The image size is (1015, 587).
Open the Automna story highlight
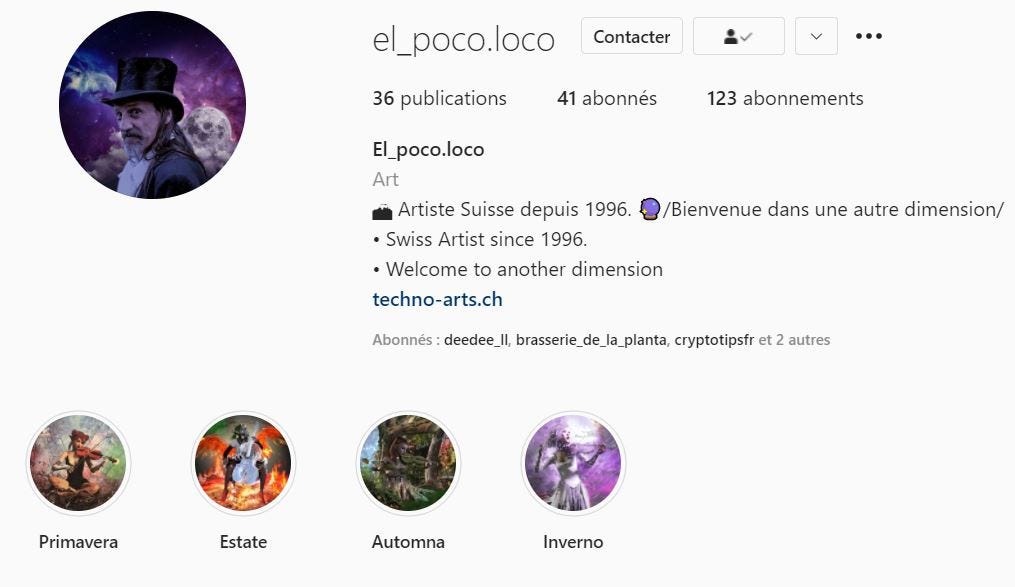(x=408, y=463)
